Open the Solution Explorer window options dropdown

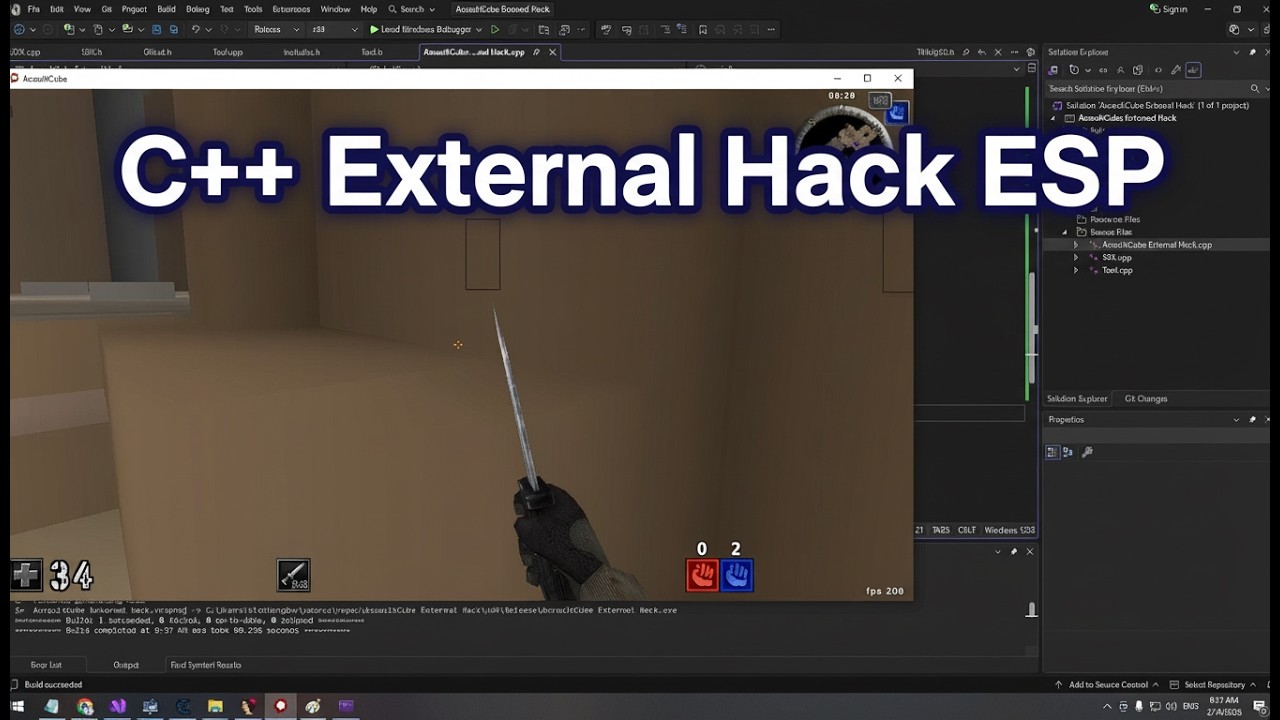(x=1236, y=52)
